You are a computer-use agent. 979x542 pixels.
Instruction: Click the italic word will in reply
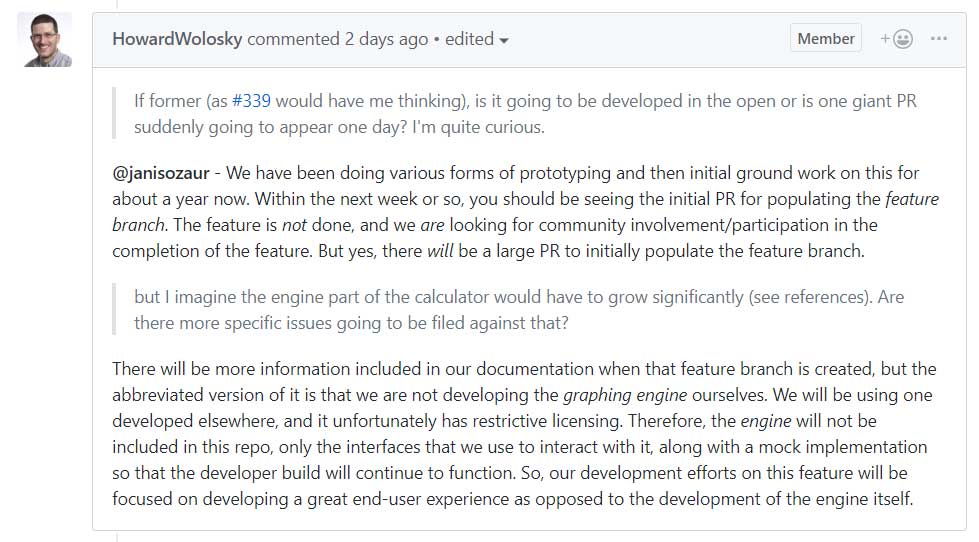(x=440, y=251)
